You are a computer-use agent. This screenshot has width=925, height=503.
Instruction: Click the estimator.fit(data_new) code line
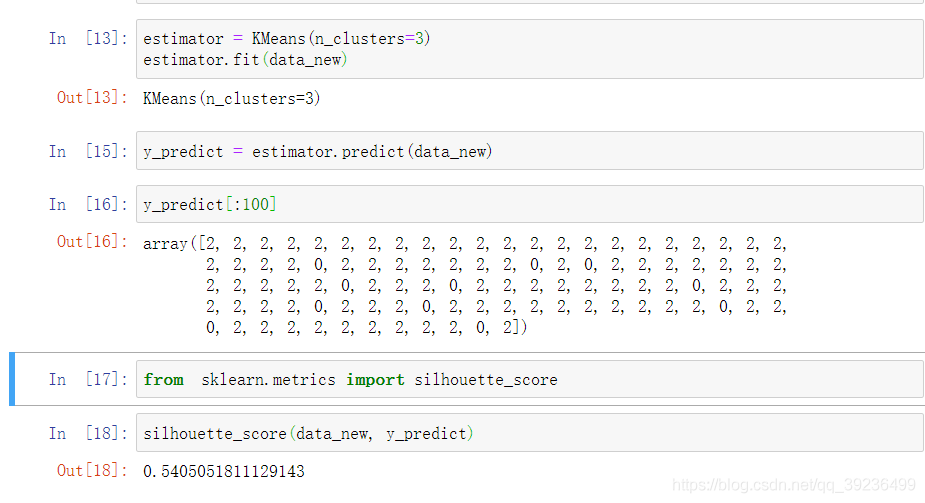245,60
